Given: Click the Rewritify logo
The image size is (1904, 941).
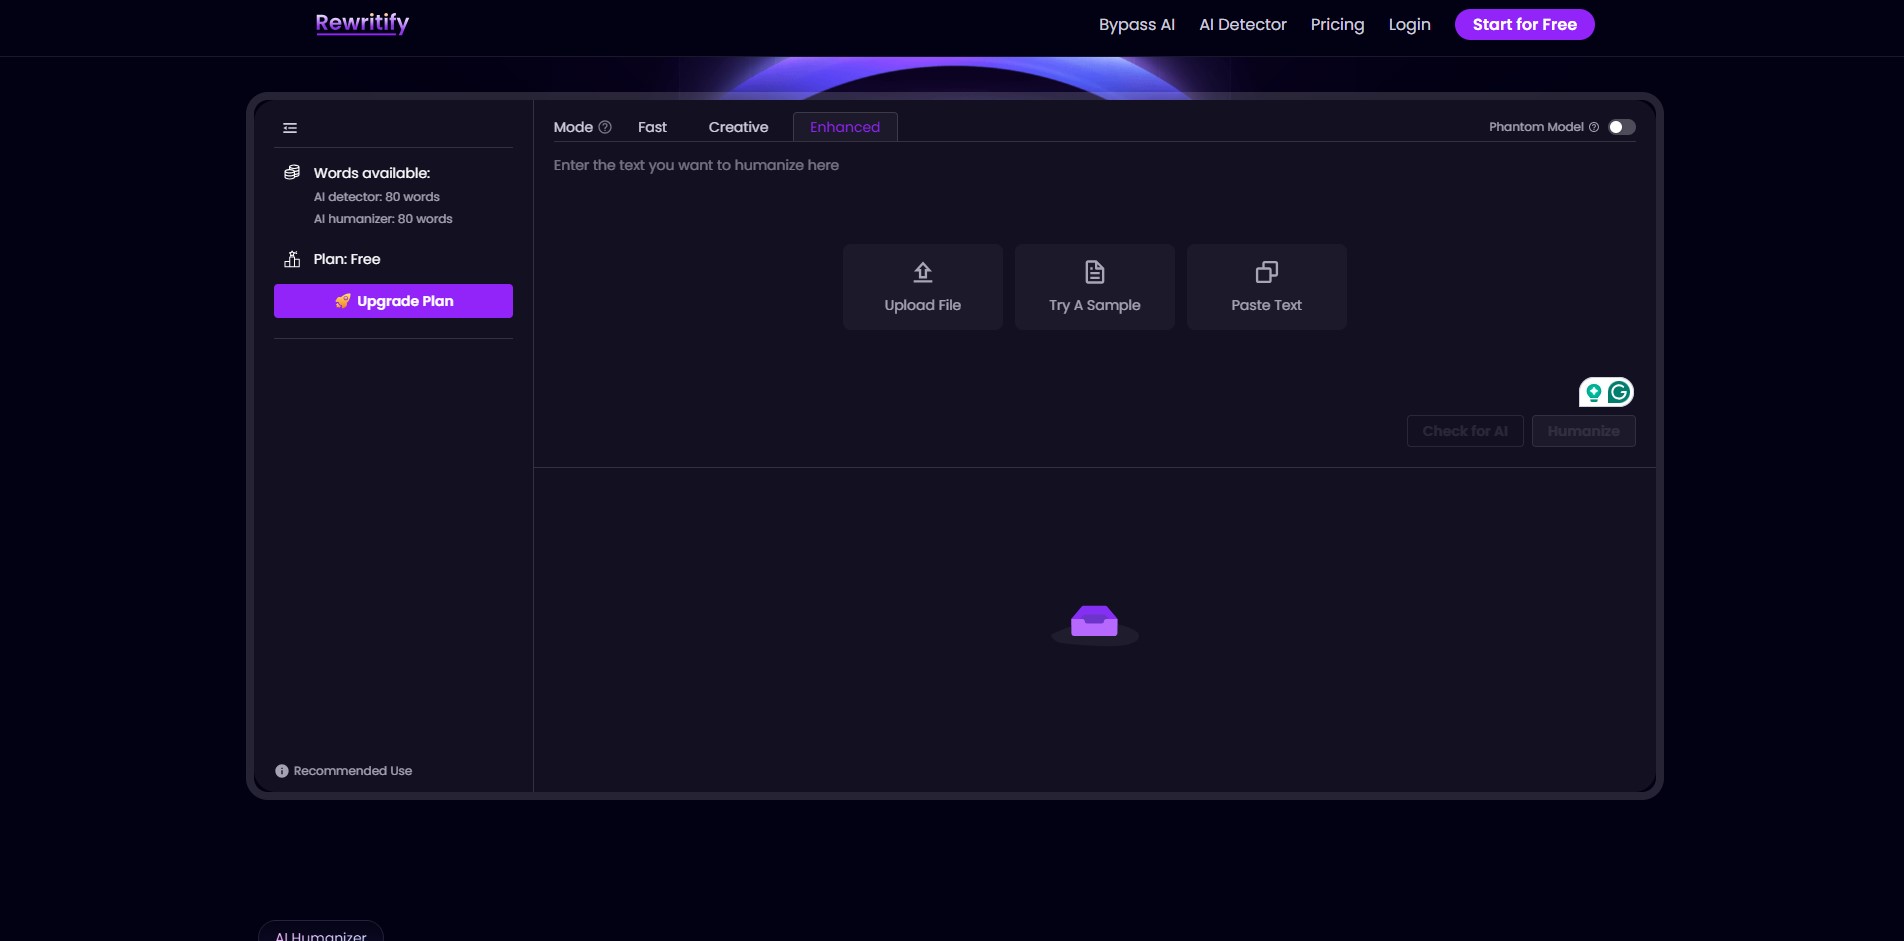Looking at the screenshot, I should [361, 22].
